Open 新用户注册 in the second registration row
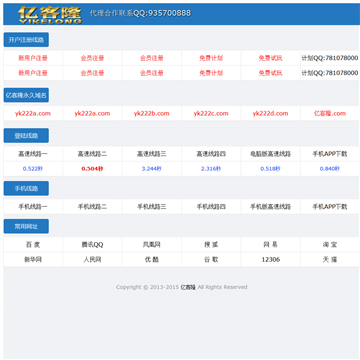Viewport: 360px width, 360px height. pyautogui.click(x=33, y=73)
